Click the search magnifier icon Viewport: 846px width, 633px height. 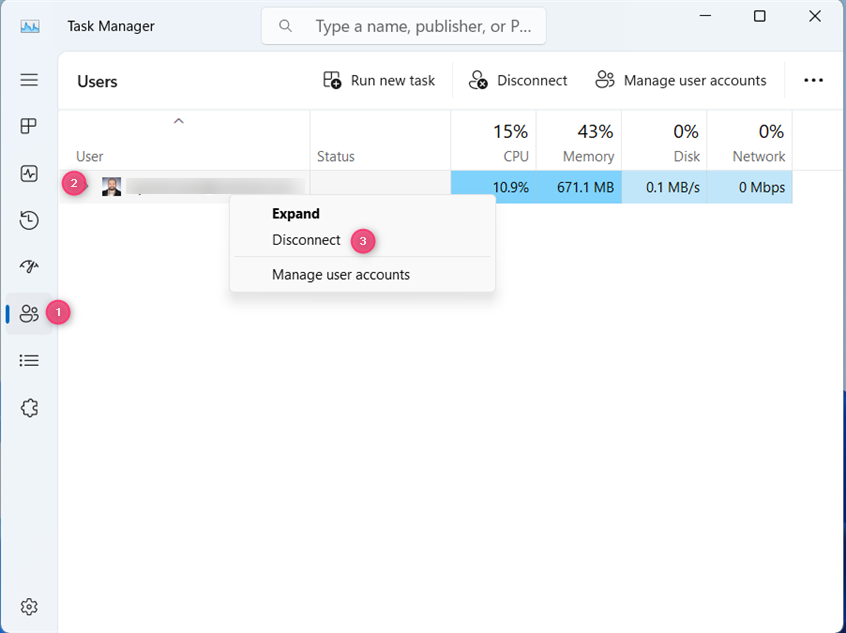tap(285, 26)
